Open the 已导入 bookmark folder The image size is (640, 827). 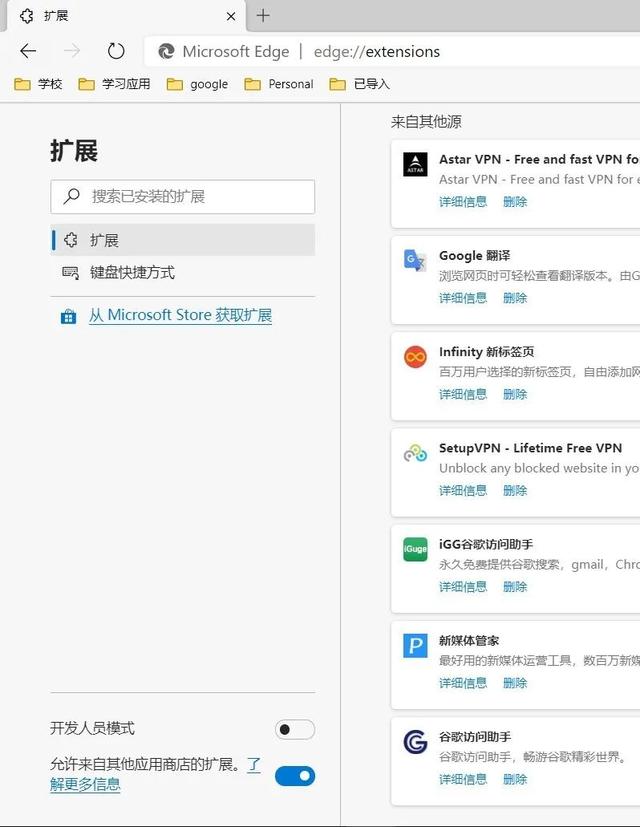[x=359, y=84]
